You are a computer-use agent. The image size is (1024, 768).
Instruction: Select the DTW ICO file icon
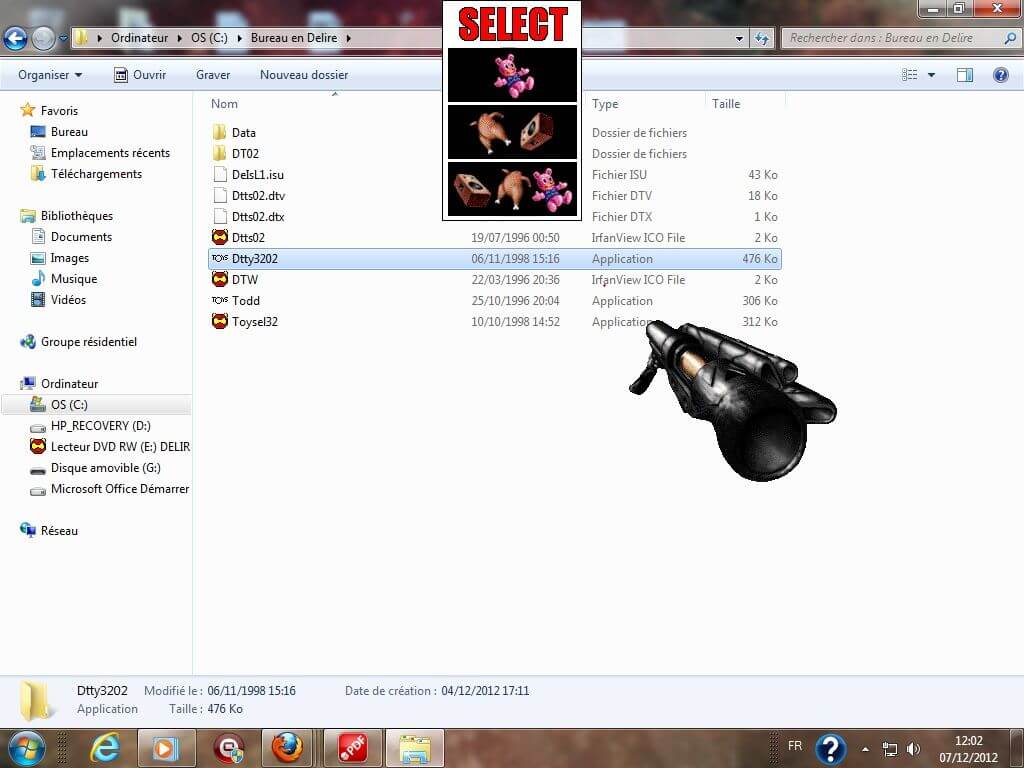point(220,279)
